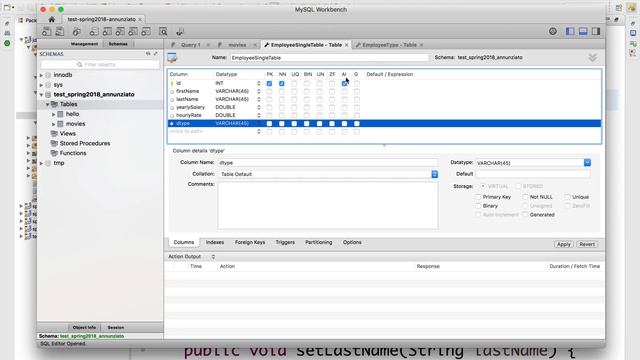This screenshot has height=360, width=640.
Task: Open the MySQL Workbench home screen icon
Action: tap(51, 19)
